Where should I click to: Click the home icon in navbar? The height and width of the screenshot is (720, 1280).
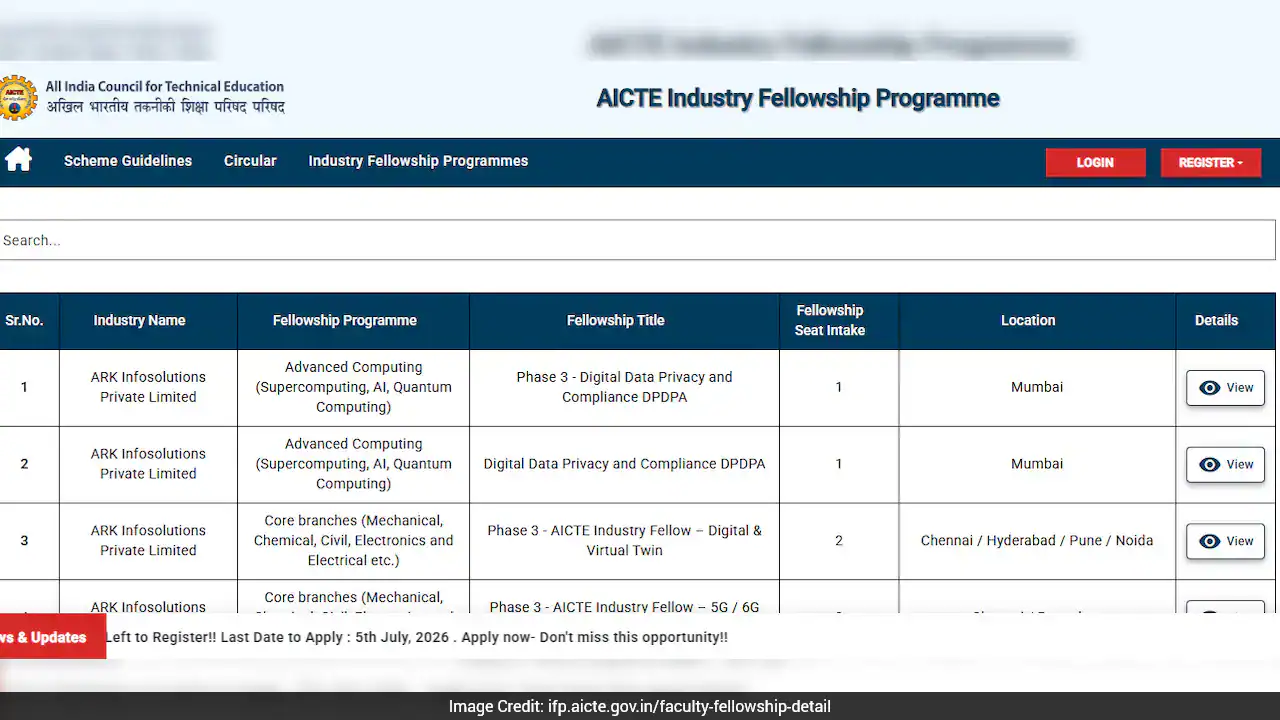(18, 160)
